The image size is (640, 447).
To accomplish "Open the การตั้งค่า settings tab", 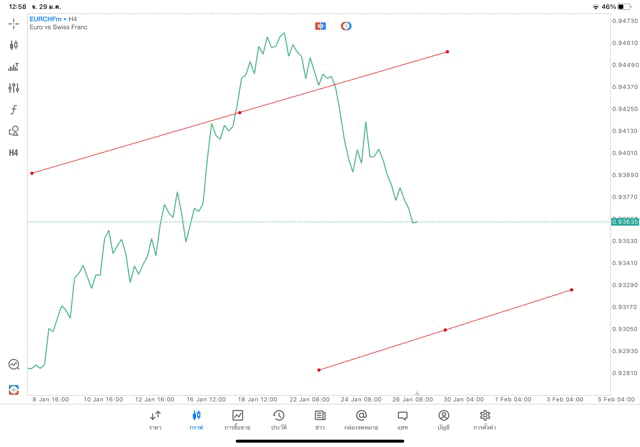I will (485, 419).
